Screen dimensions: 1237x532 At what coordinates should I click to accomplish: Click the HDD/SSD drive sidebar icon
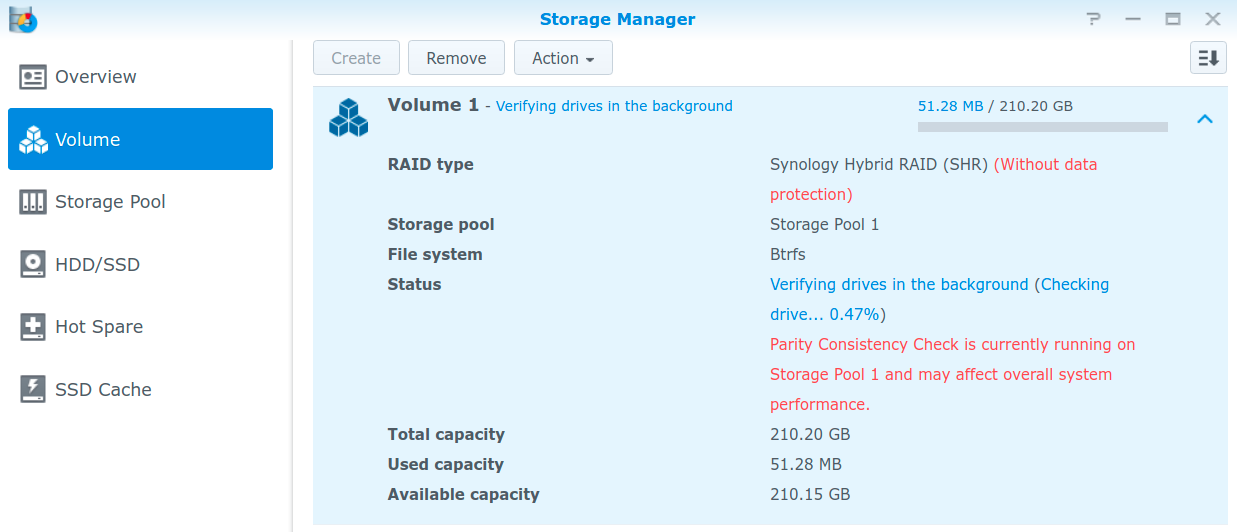click(33, 265)
